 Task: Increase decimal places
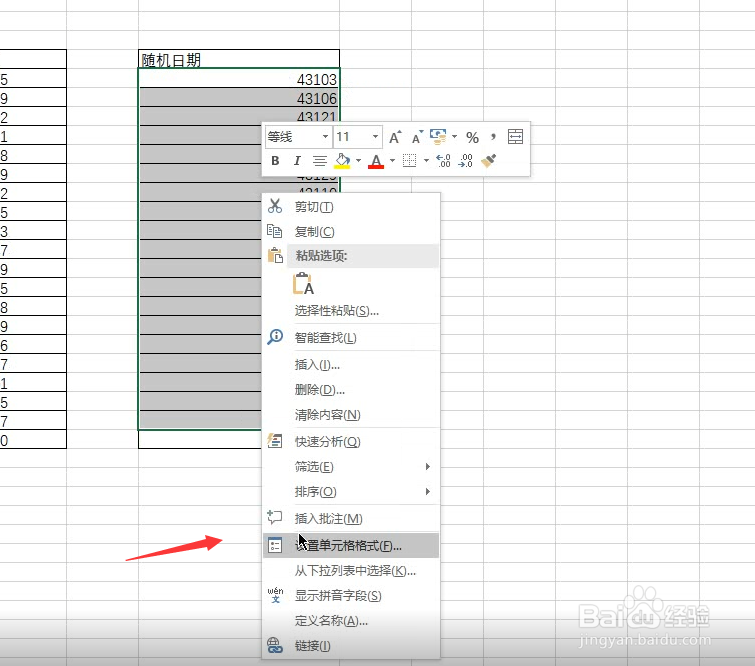443,160
